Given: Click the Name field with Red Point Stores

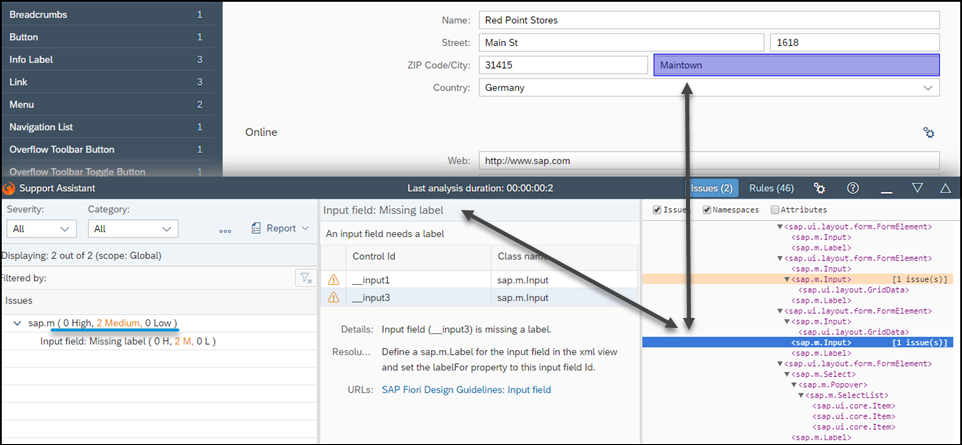Looking at the screenshot, I should click(x=709, y=20).
